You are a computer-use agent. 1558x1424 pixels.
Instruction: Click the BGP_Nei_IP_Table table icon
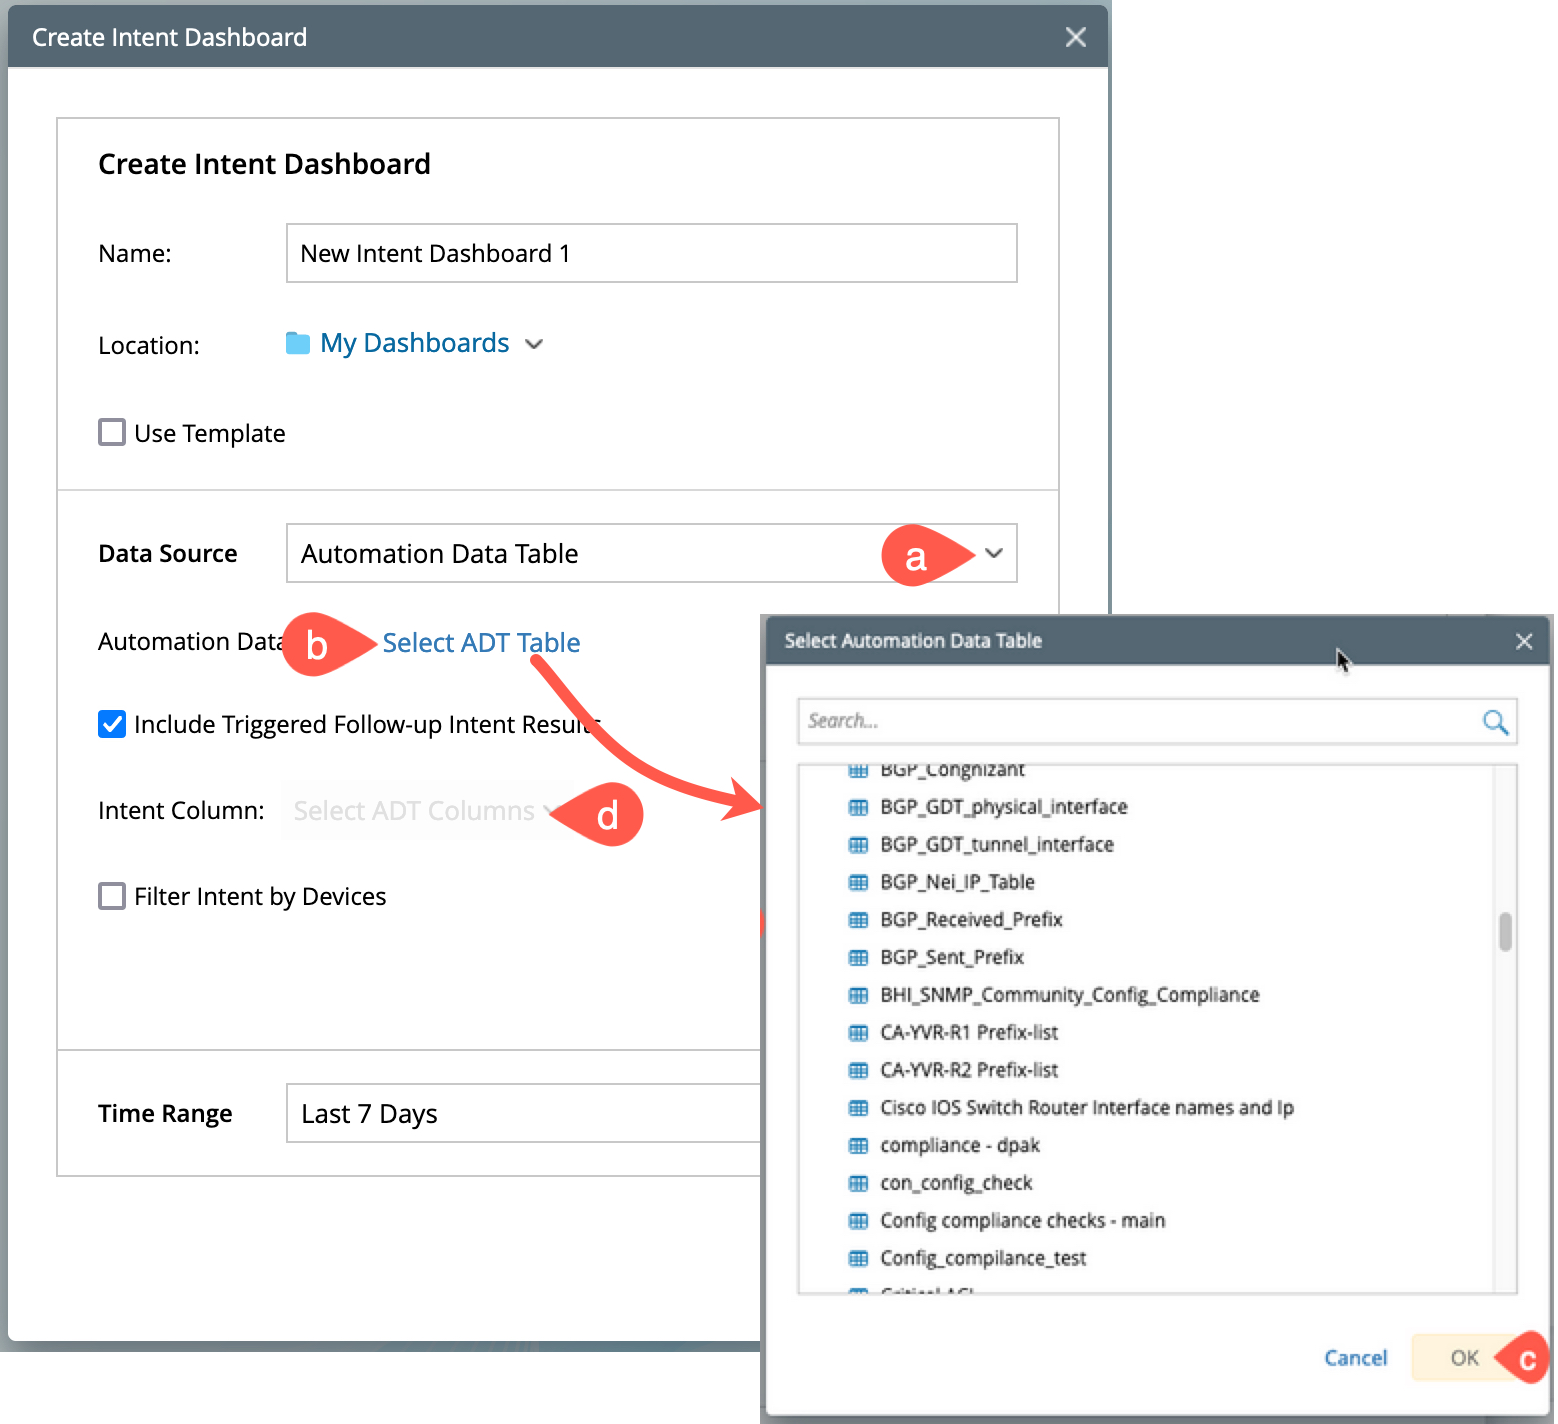(858, 882)
